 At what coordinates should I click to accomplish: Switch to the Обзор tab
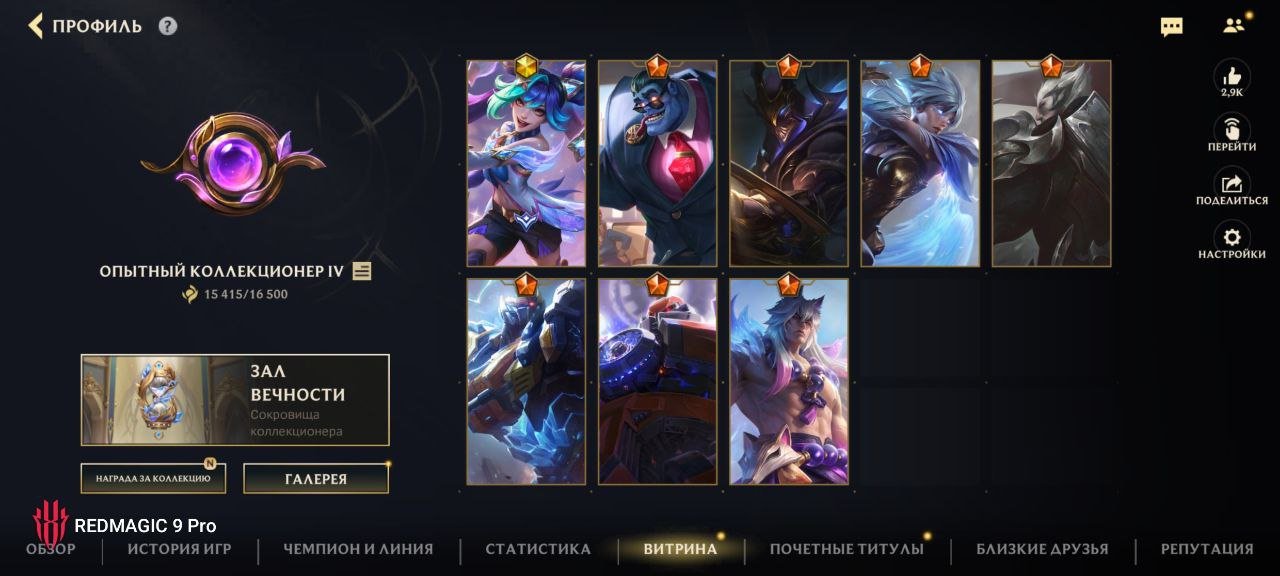(51, 549)
